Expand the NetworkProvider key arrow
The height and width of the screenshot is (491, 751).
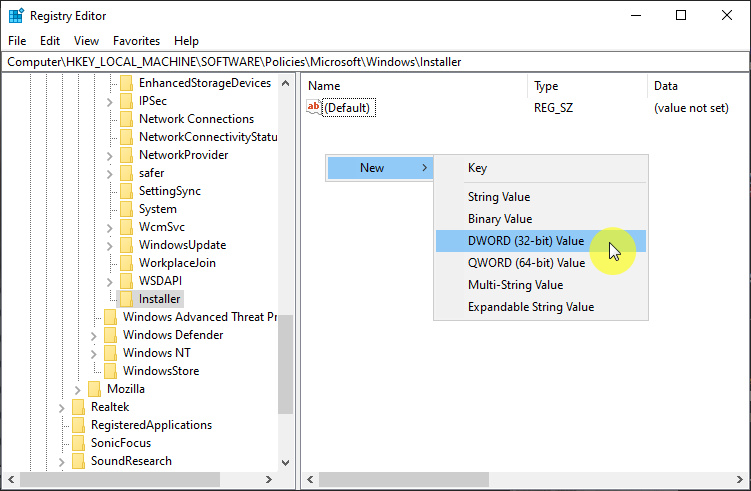tap(110, 155)
